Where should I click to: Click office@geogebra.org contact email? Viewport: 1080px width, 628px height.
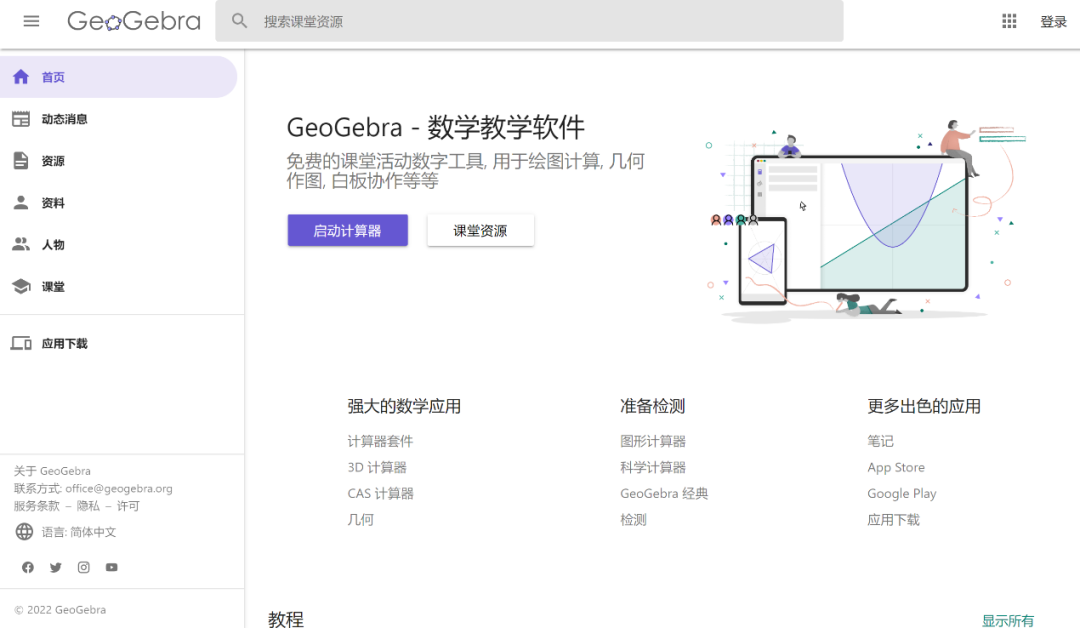tap(119, 488)
